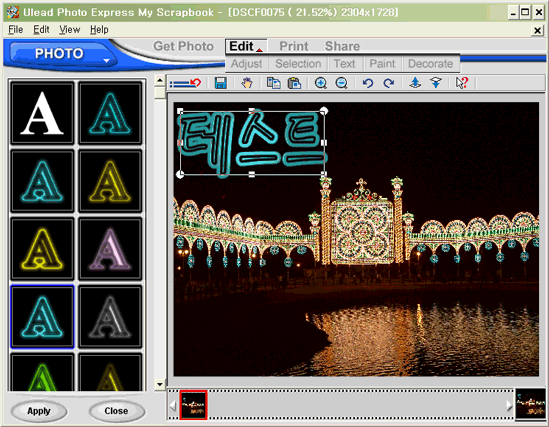This screenshot has width=549, height=427.
Task: Open the PHOTO mode dropdown
Action: (106, 61)
